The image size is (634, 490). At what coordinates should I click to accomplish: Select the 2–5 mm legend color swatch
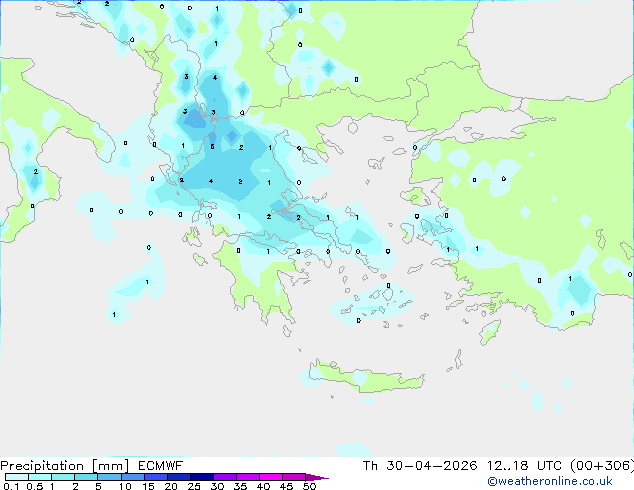point(86,477)
